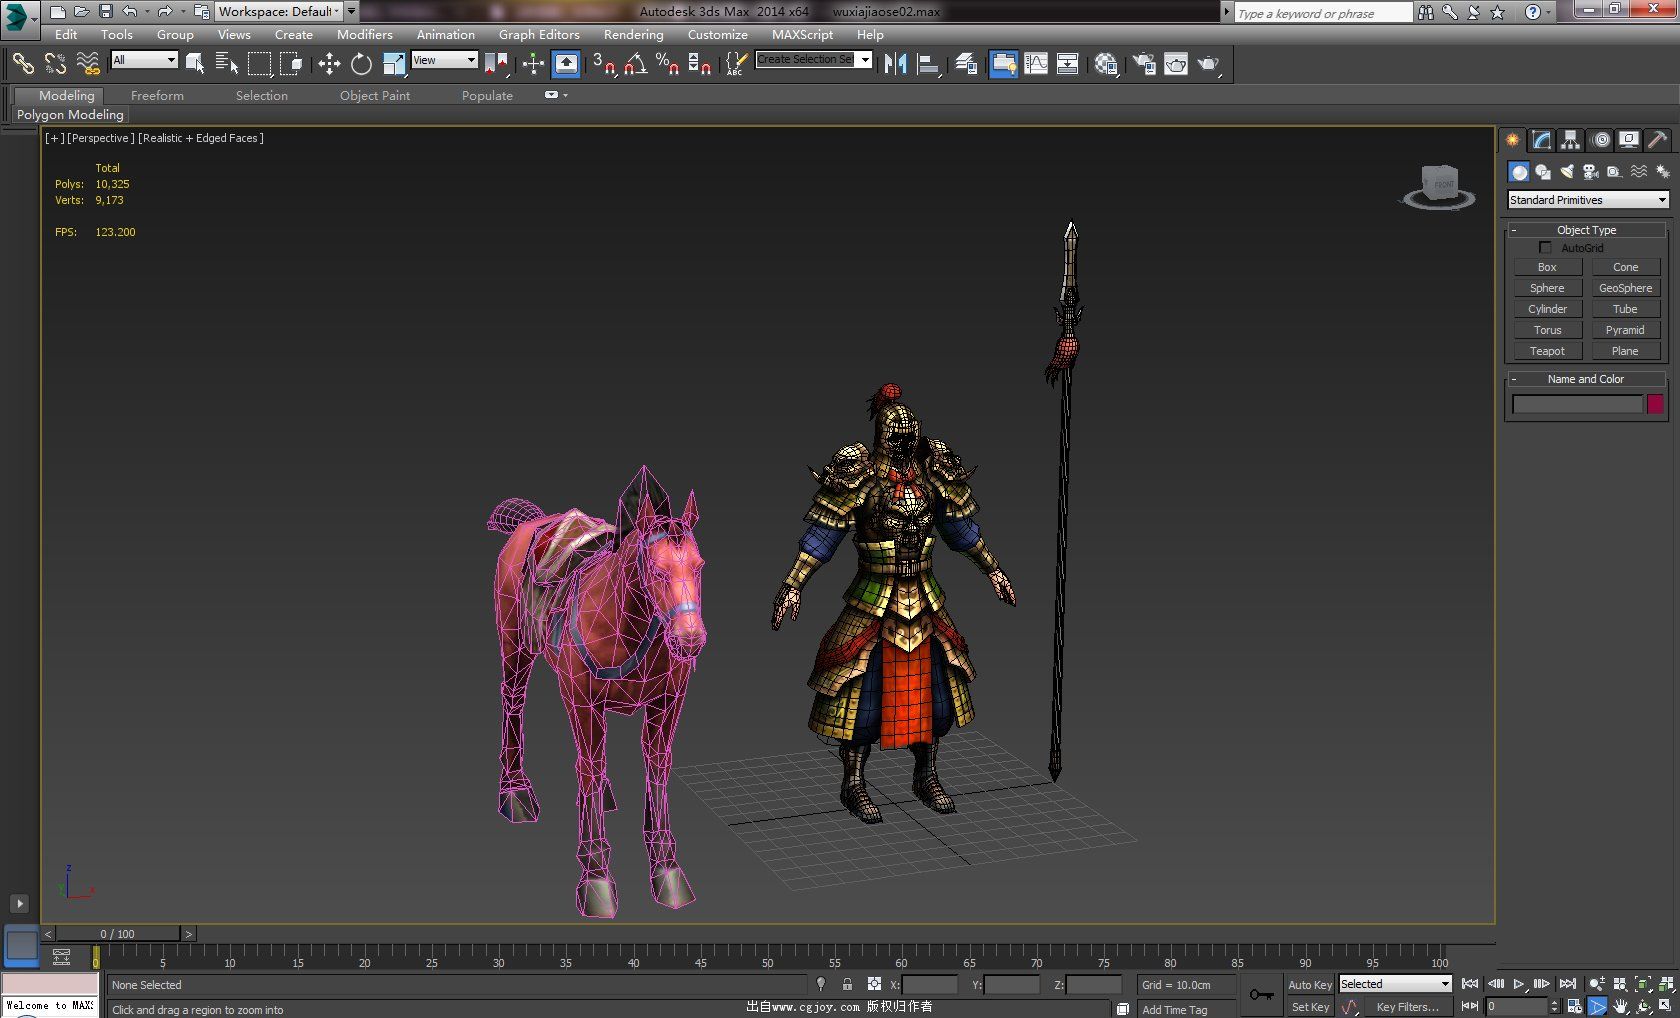This screenshot has height=1018, width=1680.
Task: Click the GeoSphere object button
Action: click(x=1625, y=288)
